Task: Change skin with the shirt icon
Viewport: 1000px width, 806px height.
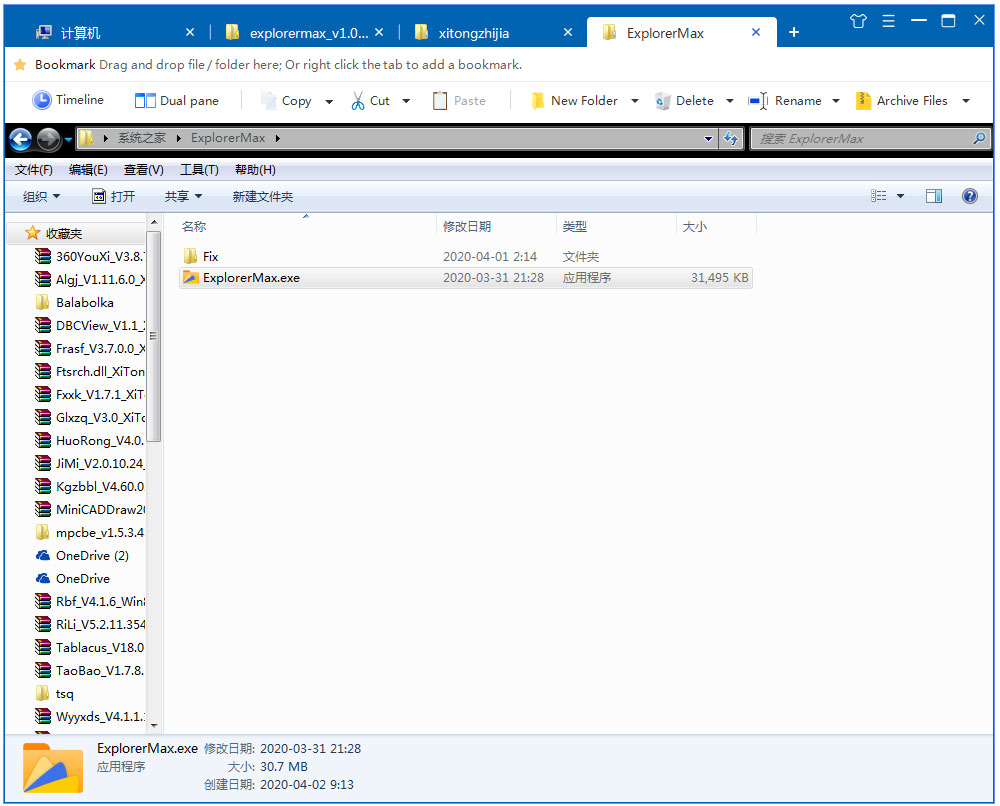Action: click(857, 19)
